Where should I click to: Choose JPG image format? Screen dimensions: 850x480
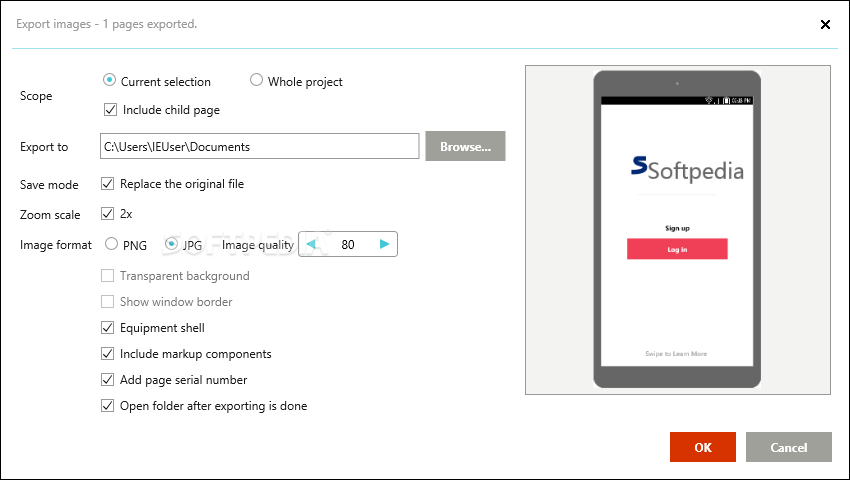[x=171, y=244]
